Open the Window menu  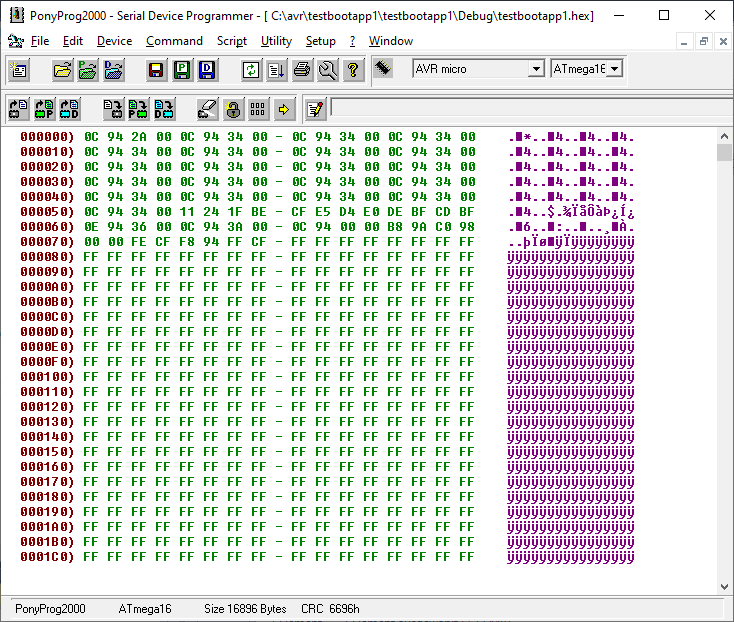391,41
